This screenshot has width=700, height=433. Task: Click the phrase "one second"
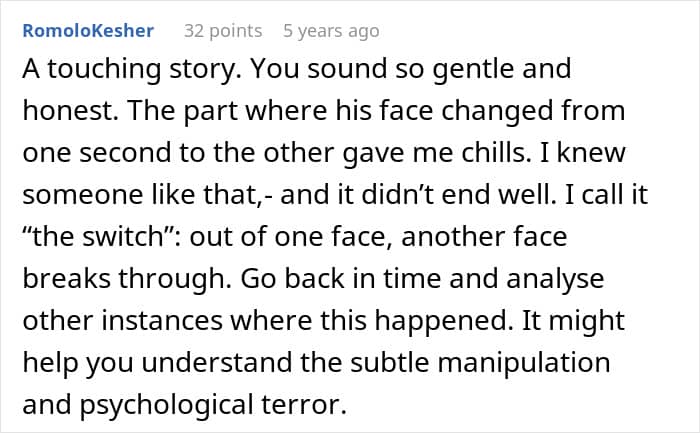pyautogui.click(x=89, y=147)
